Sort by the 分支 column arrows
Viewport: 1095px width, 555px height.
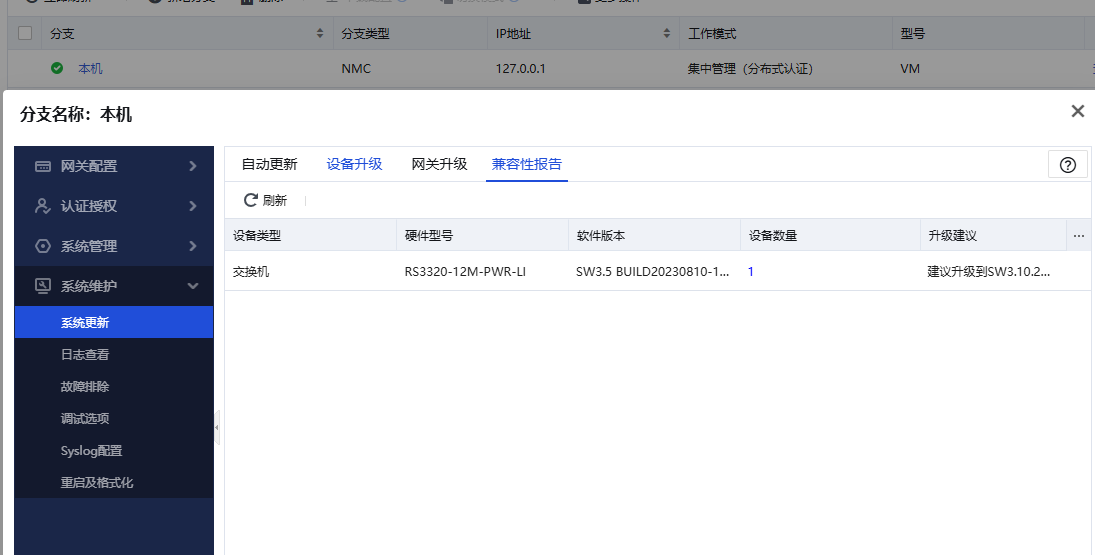(320, 33)
